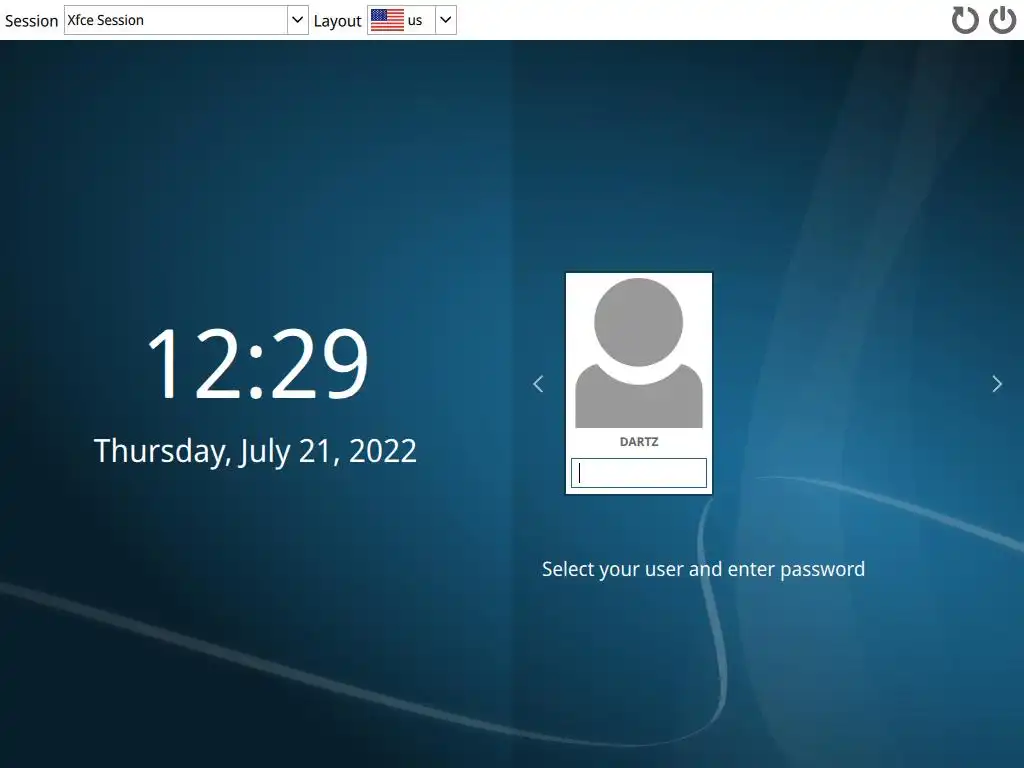This screenshot has height=768, width=1024.
Task: Click the reboot icon in top bar
Action: coord(965,20)
